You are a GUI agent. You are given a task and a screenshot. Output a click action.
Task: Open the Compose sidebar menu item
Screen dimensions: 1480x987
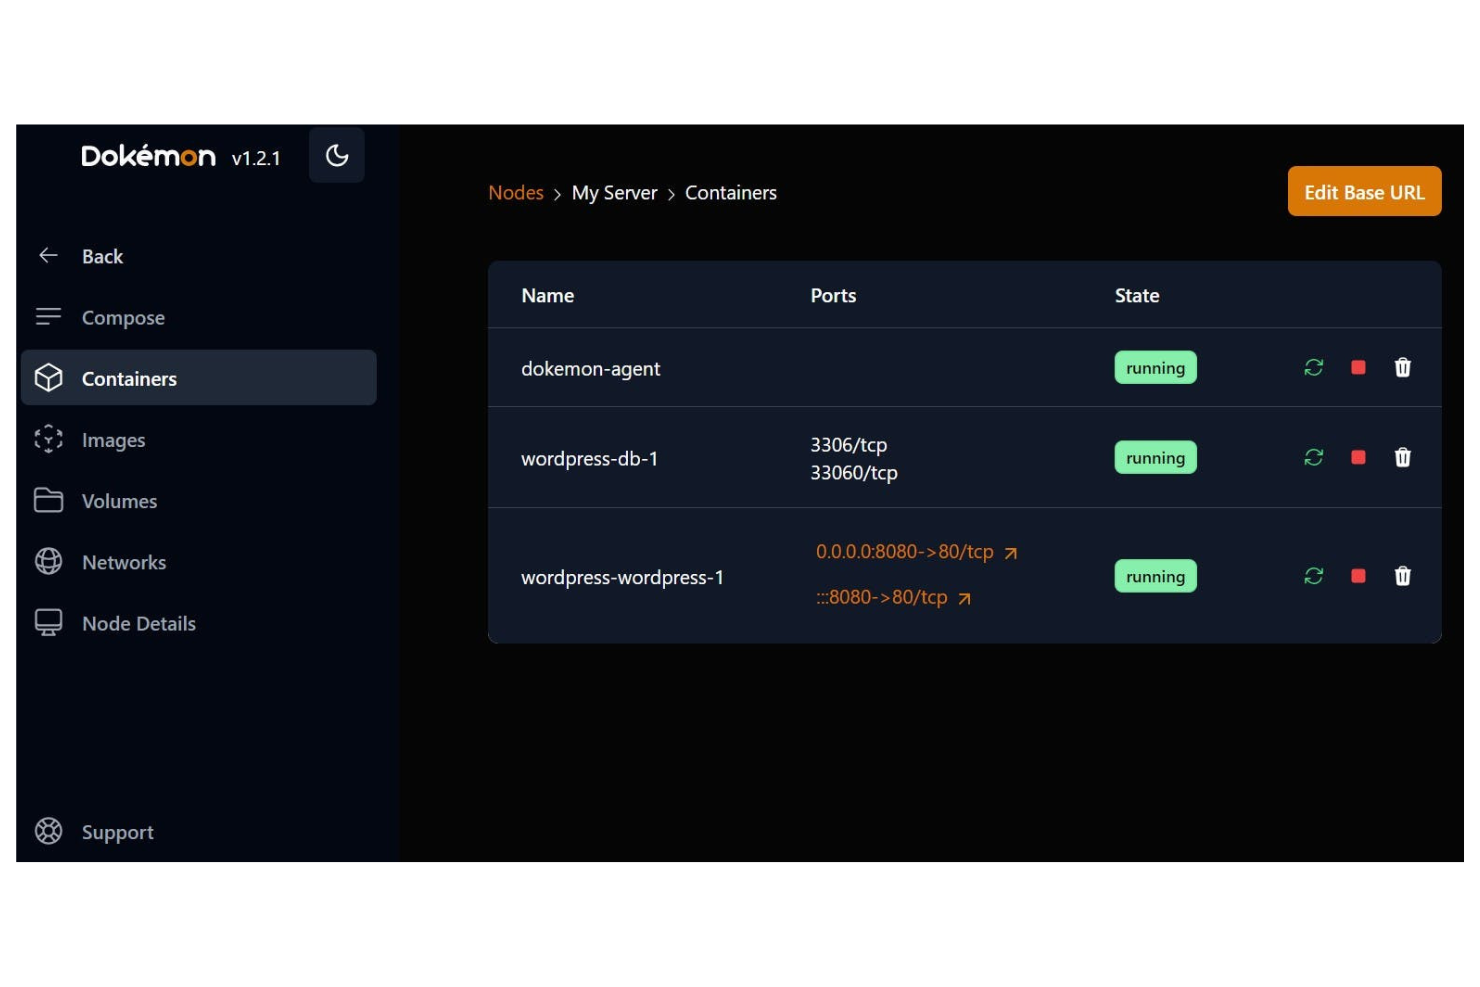123,318
